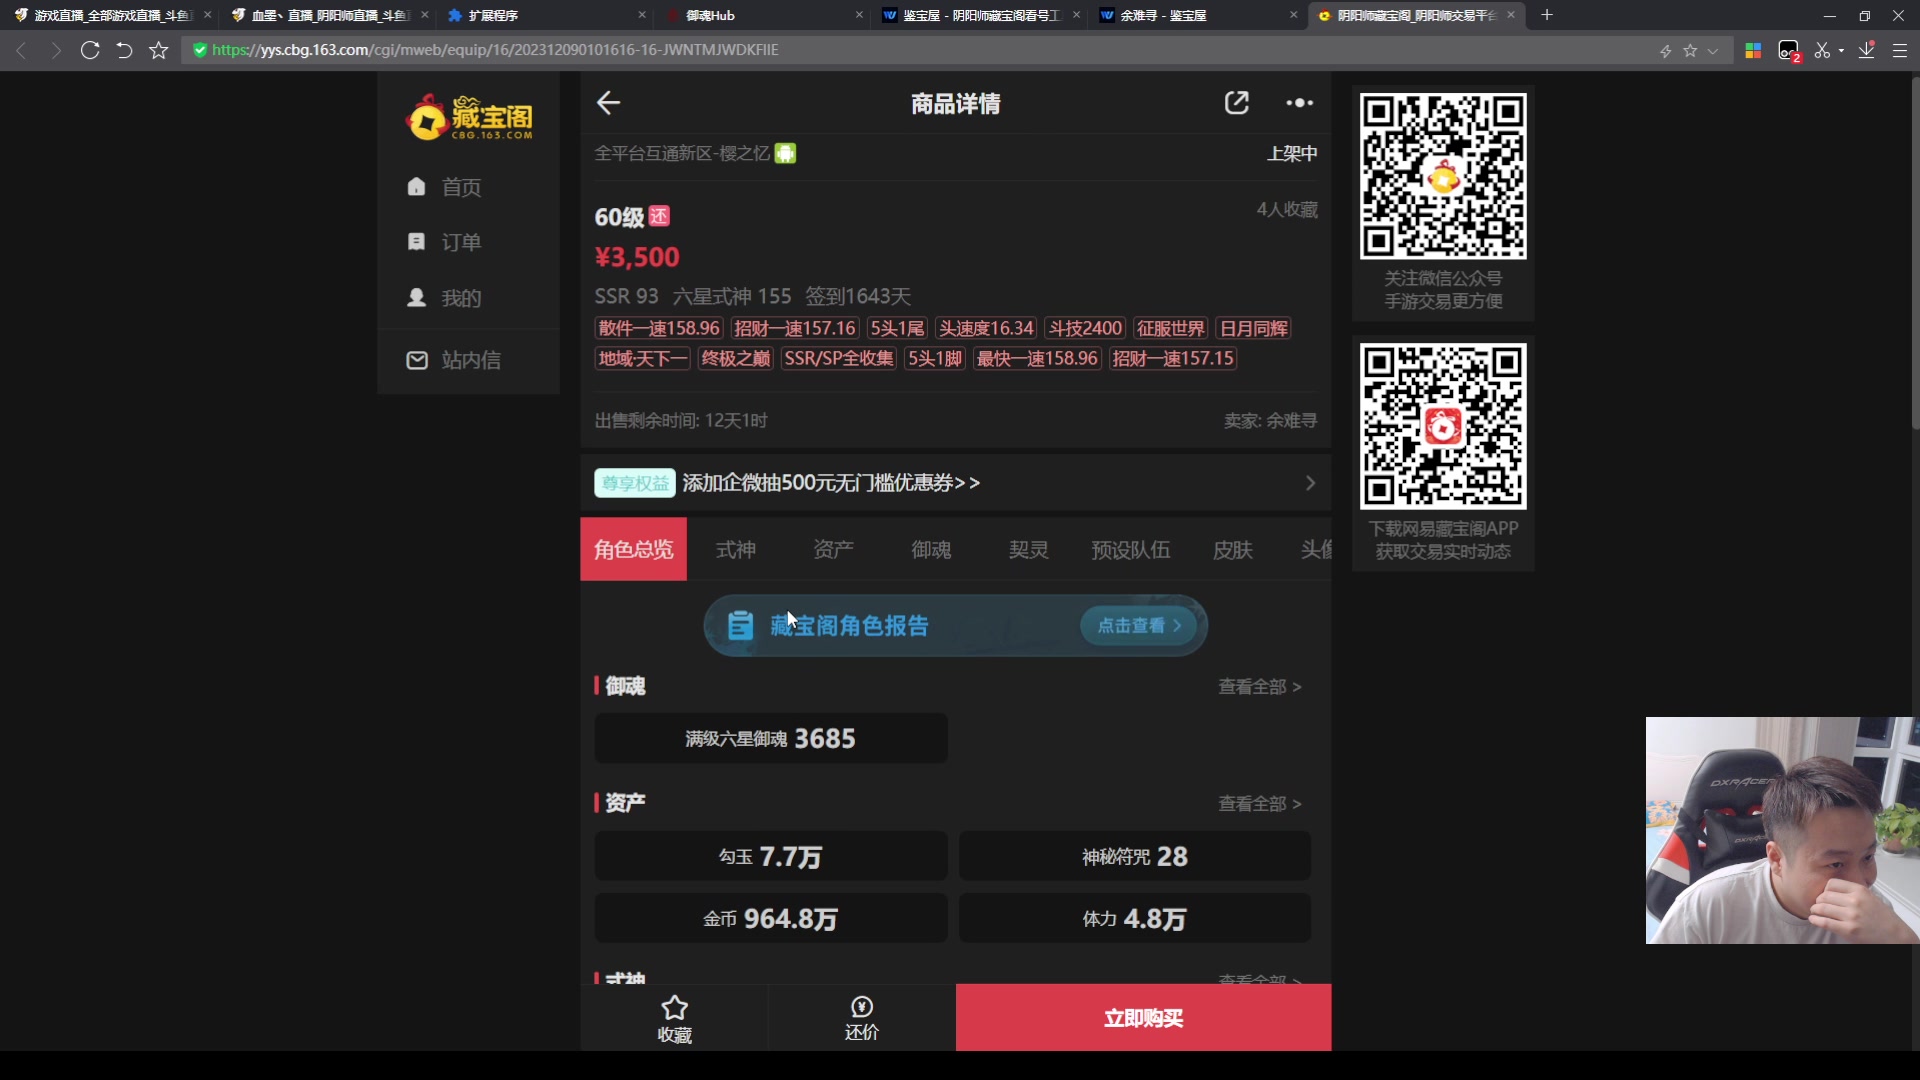
Task: Open the more options (...) menu at top
Action: coord(1299,103)
